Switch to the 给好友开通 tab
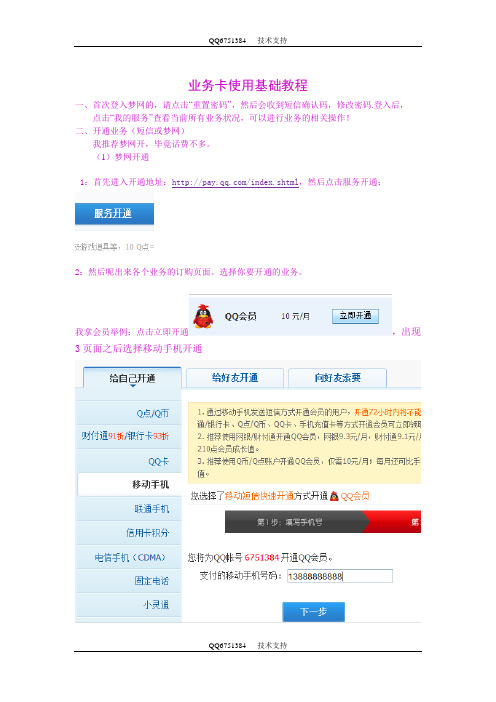 tap(235, 378)
